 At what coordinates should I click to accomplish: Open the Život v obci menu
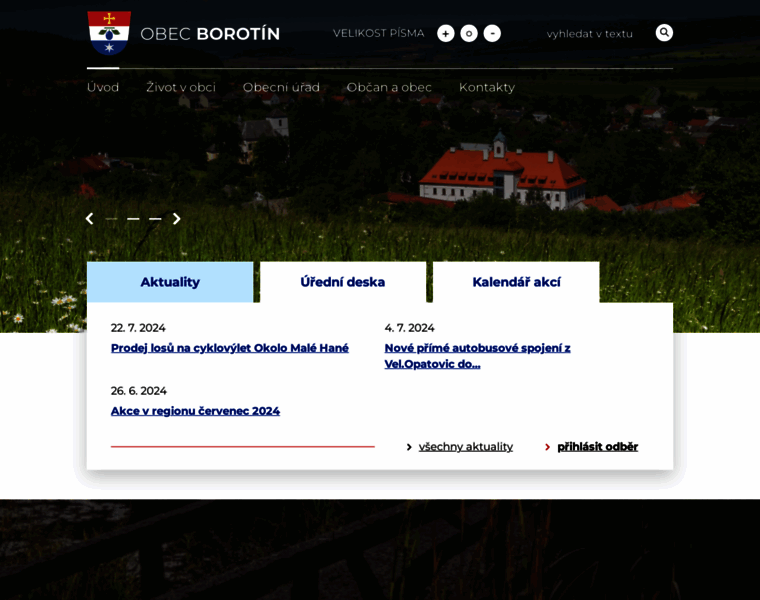(x=181, y=87)
